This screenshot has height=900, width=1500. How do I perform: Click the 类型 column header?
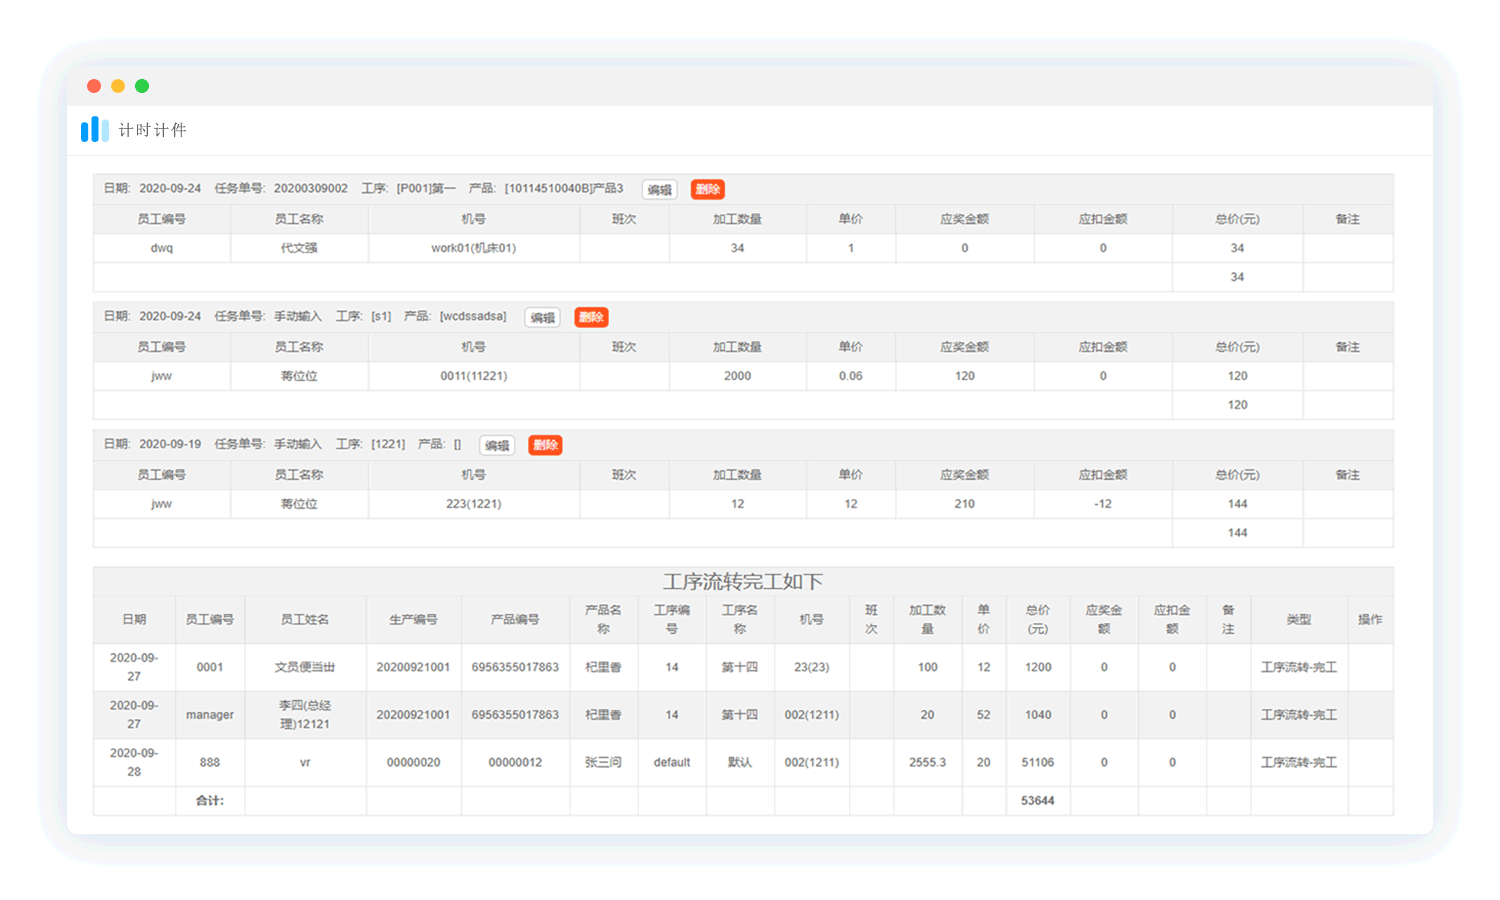(1298, 620)
